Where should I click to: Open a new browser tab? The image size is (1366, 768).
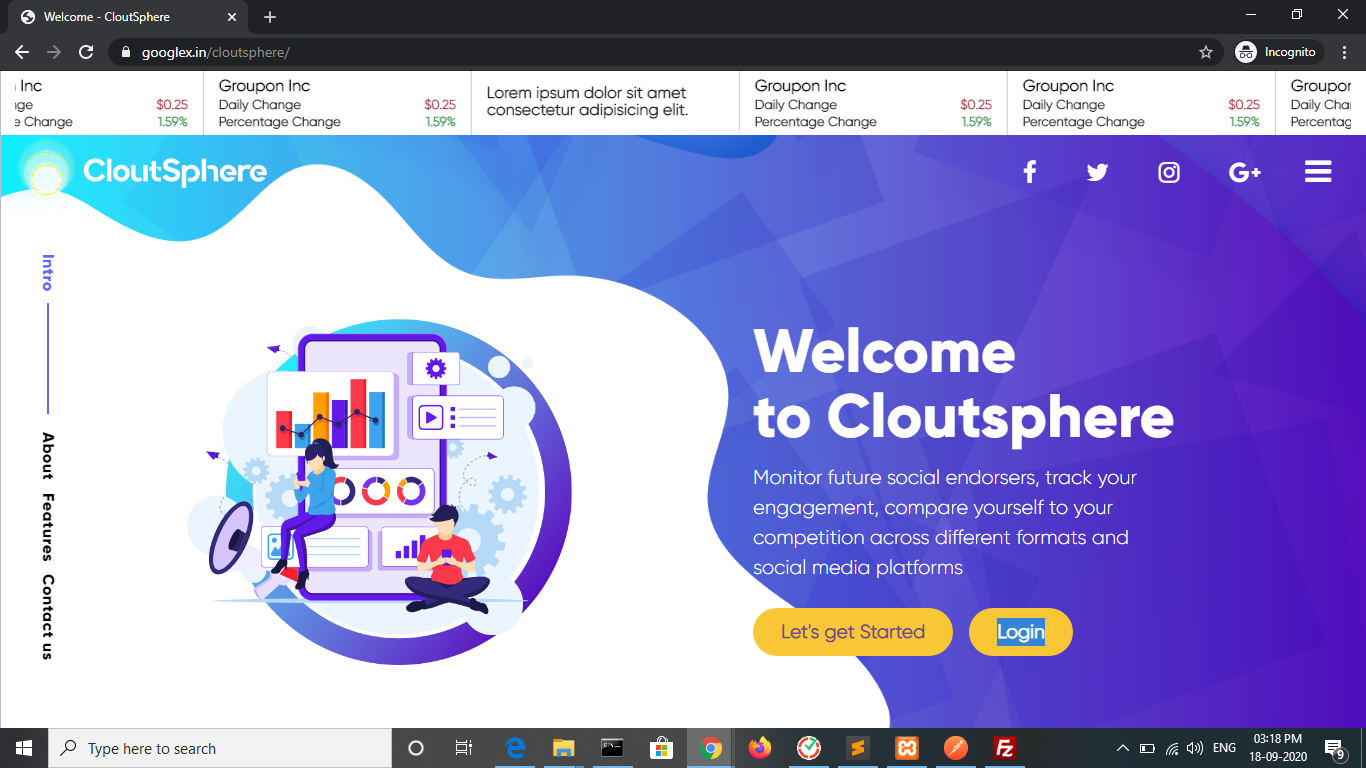(270, 17)
